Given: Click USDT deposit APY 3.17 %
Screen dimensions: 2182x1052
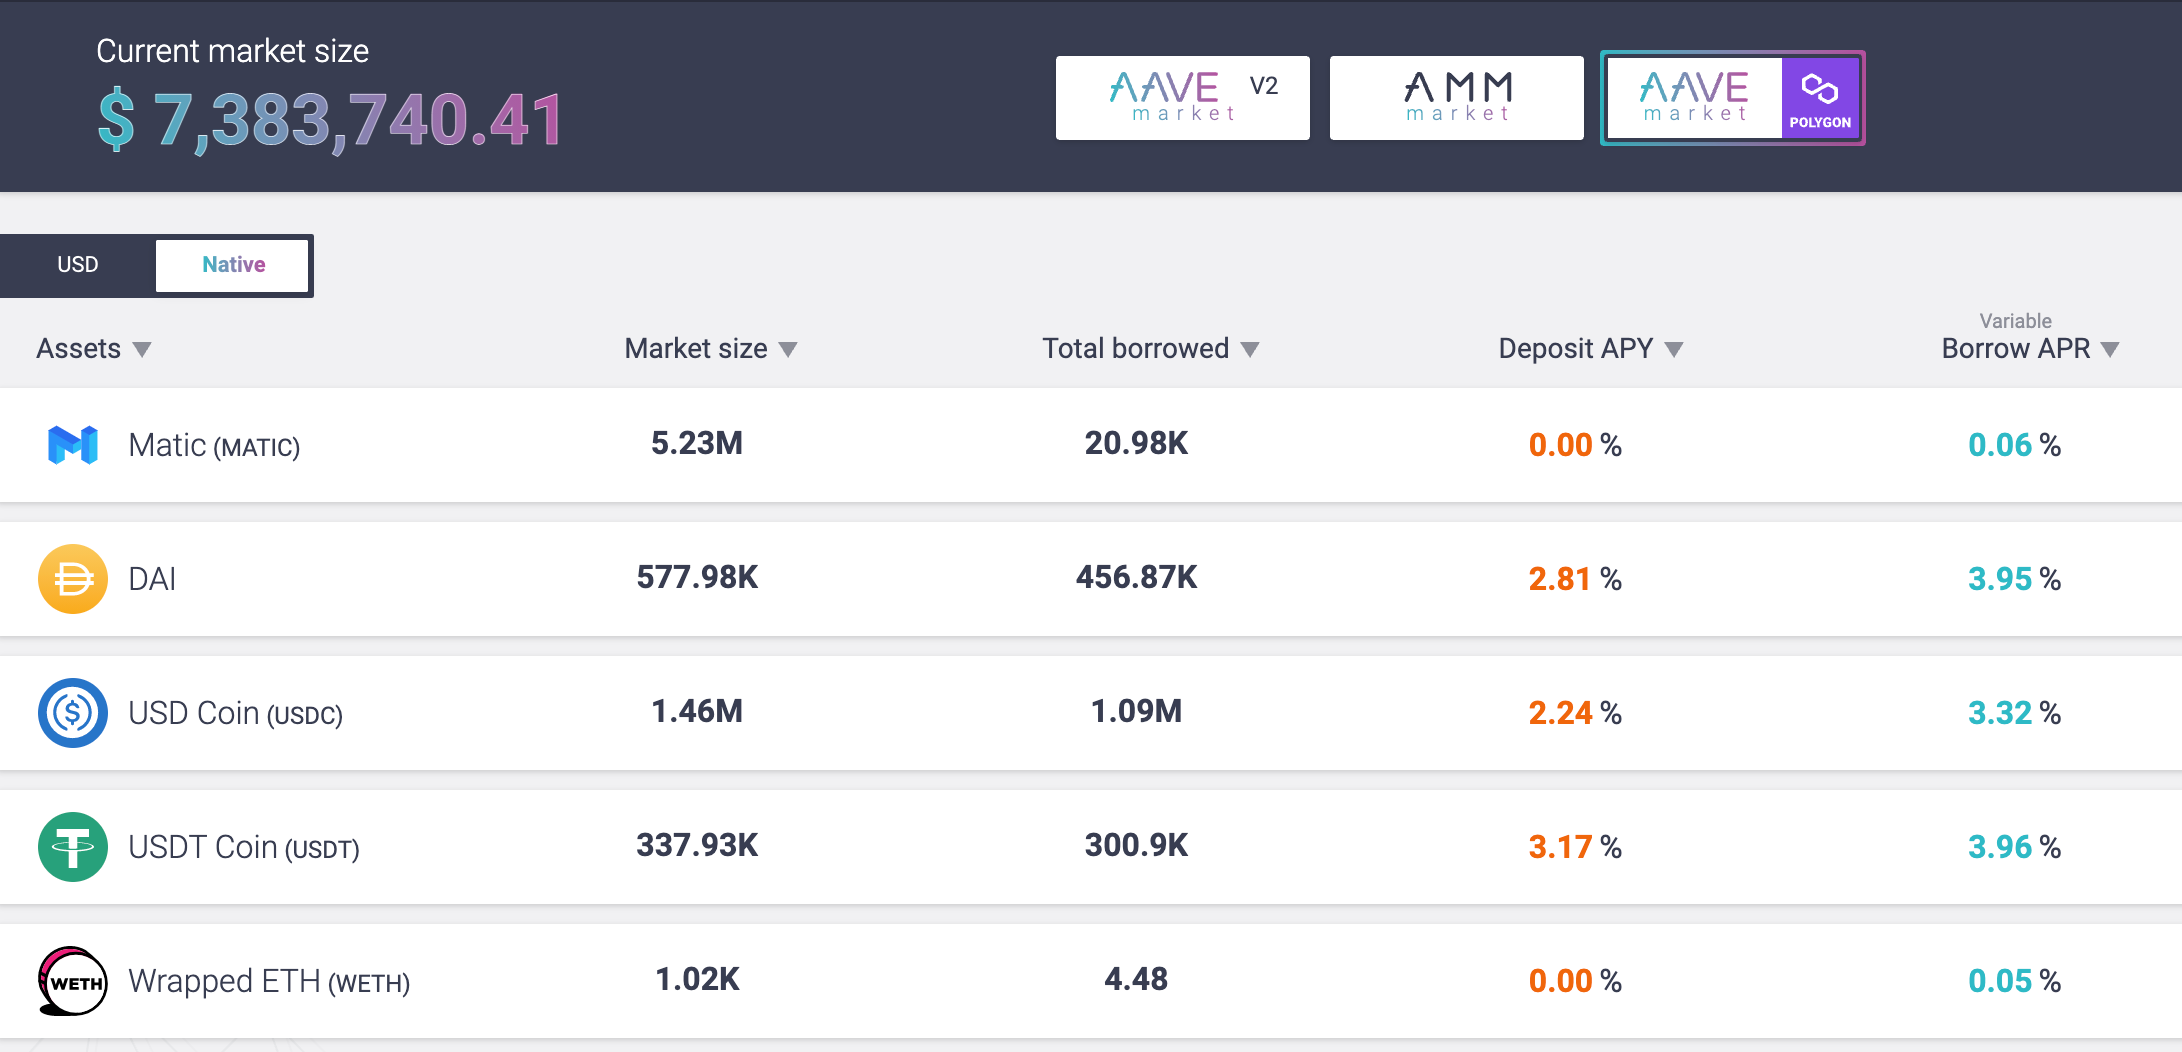Looking at the screenshot, I should click(x=1575, y=847).
